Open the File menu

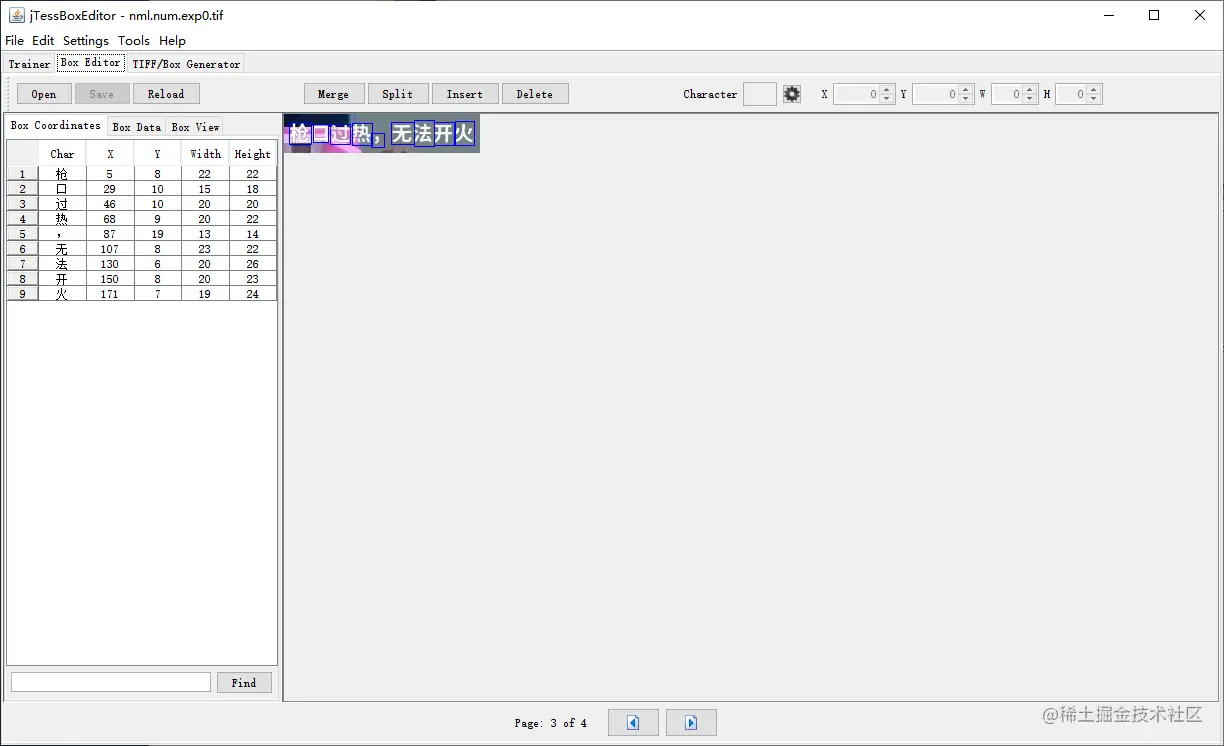15,41
